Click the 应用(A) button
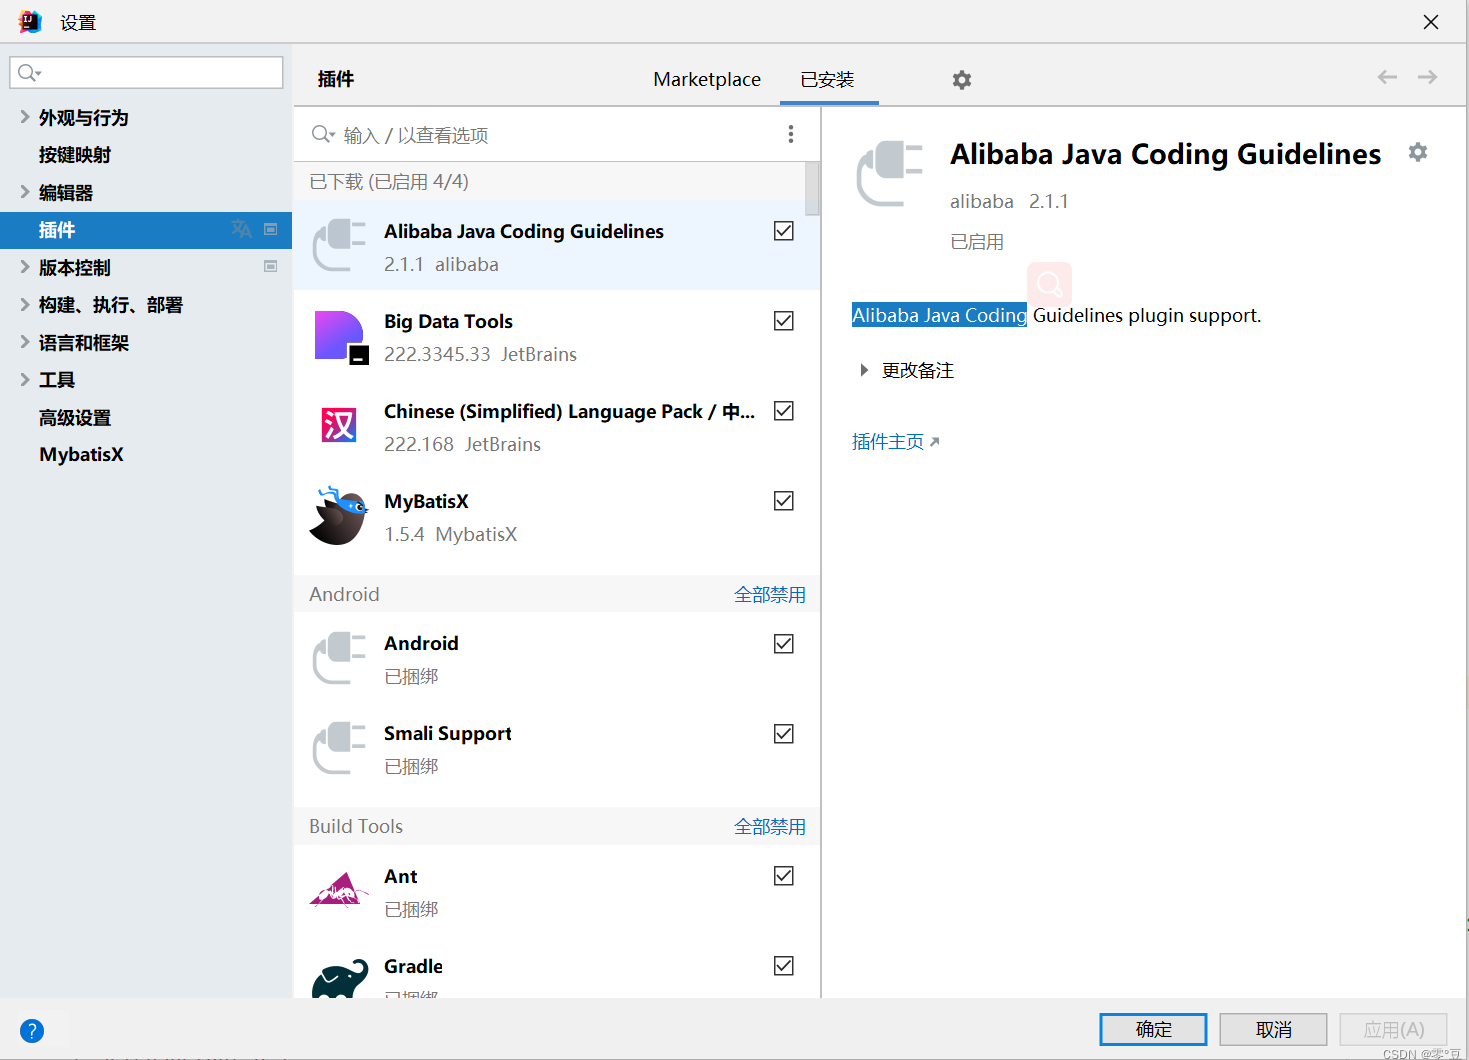Image resolution: width=1469 pixels, height=1060 pixels. 1393,1029
